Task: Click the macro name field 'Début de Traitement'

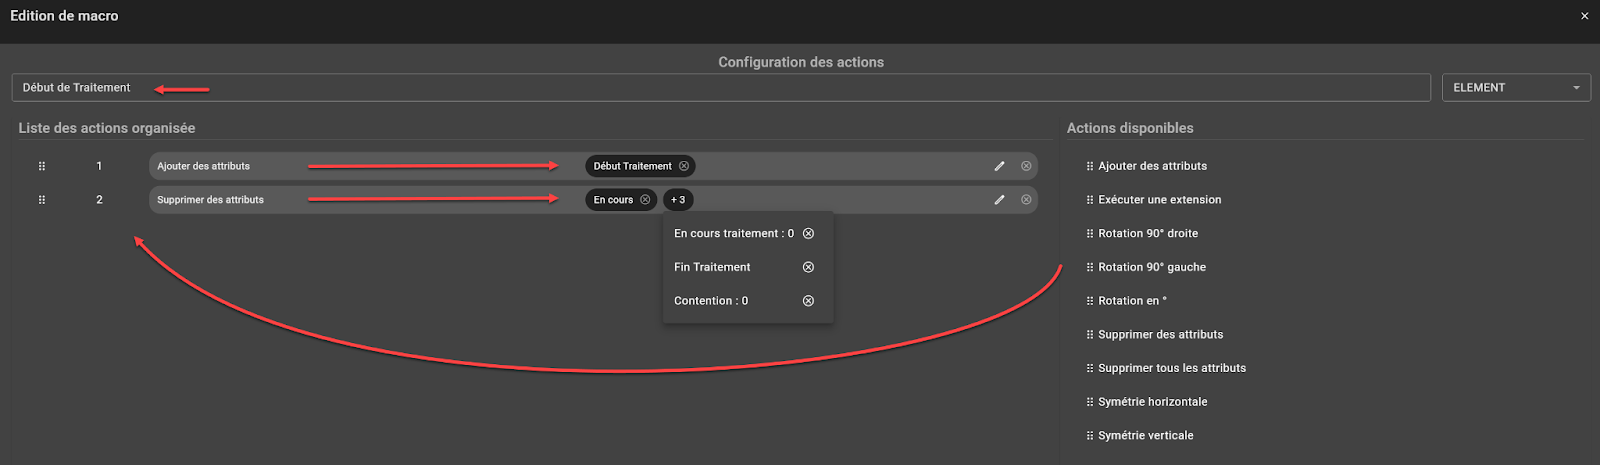Action: (x=720, y=88)
